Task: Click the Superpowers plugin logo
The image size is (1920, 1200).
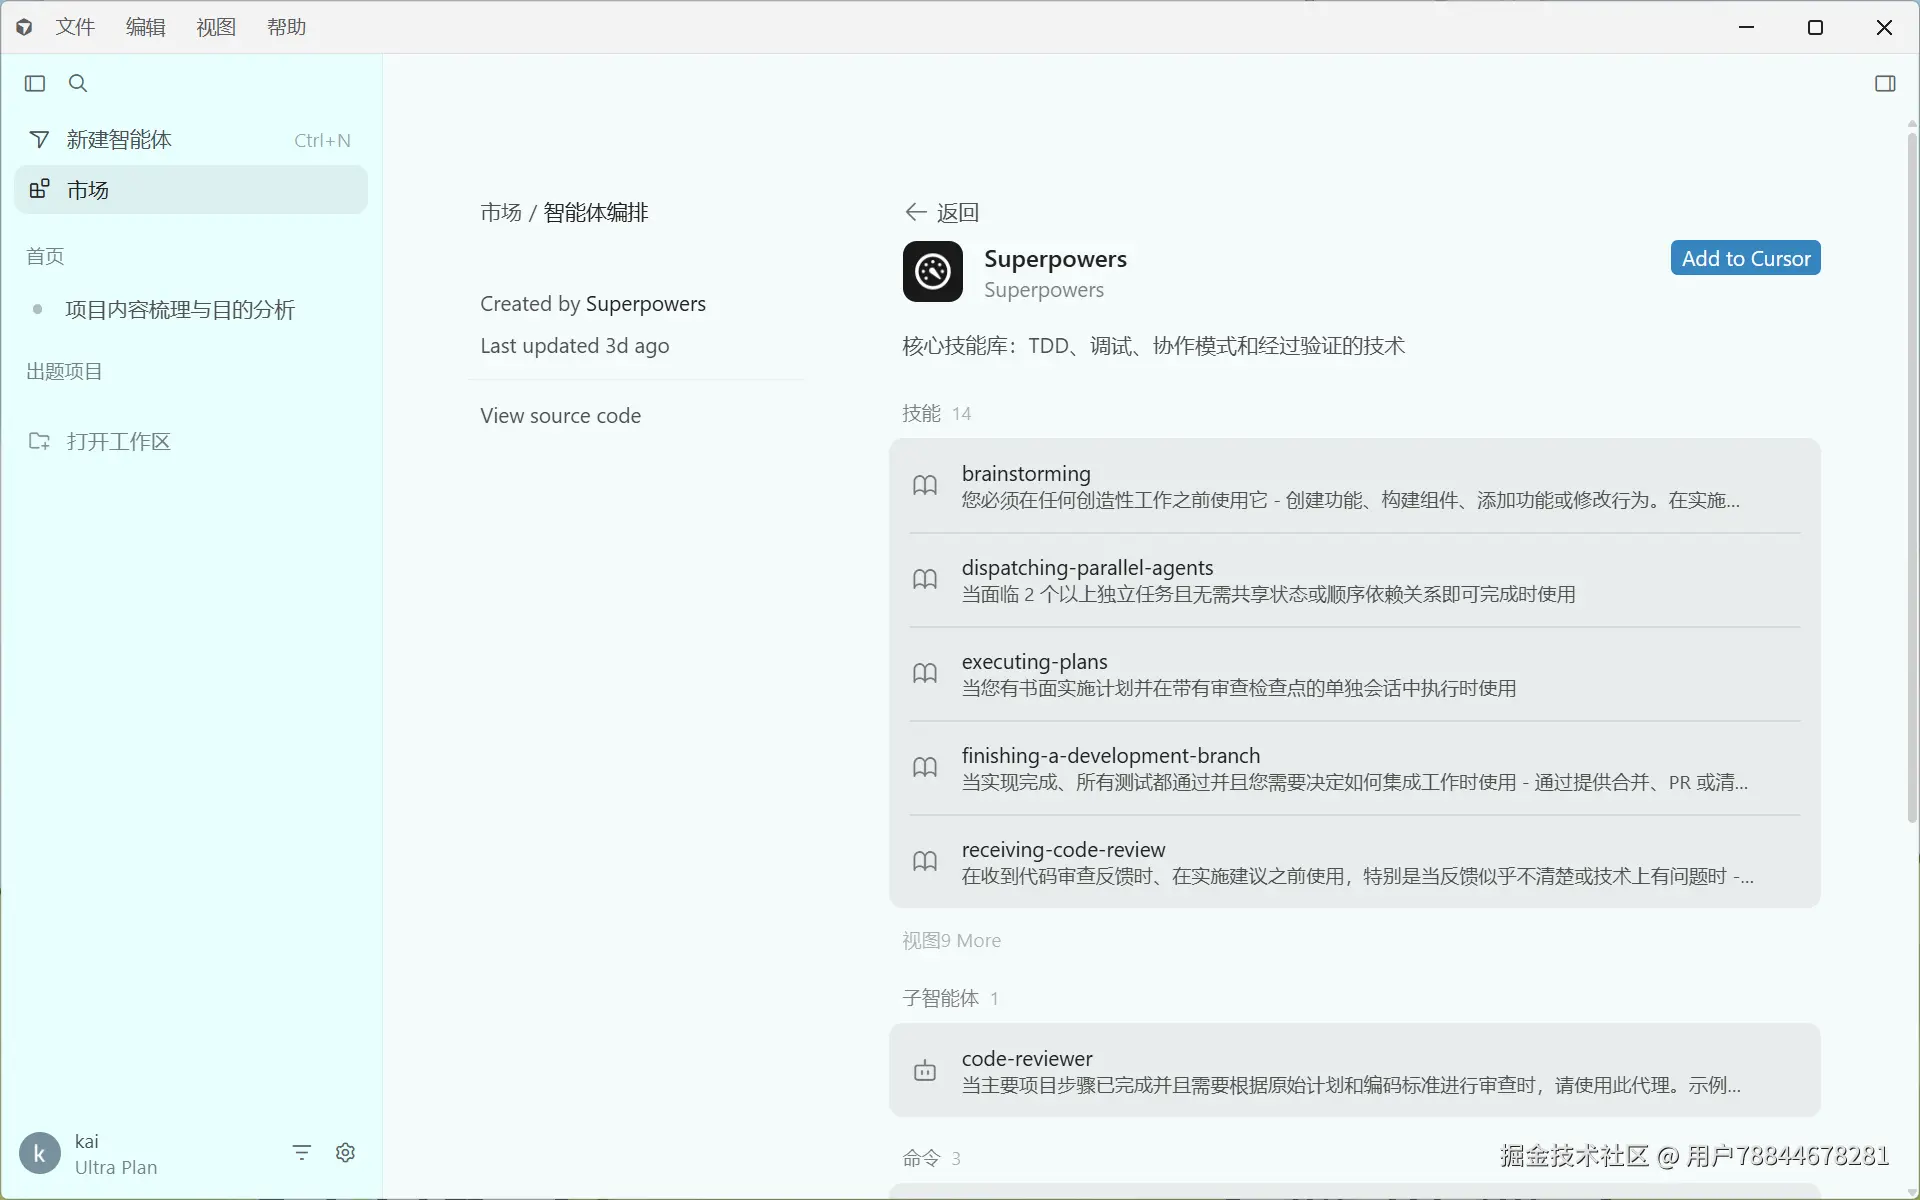Action: [x=933, y=271]
